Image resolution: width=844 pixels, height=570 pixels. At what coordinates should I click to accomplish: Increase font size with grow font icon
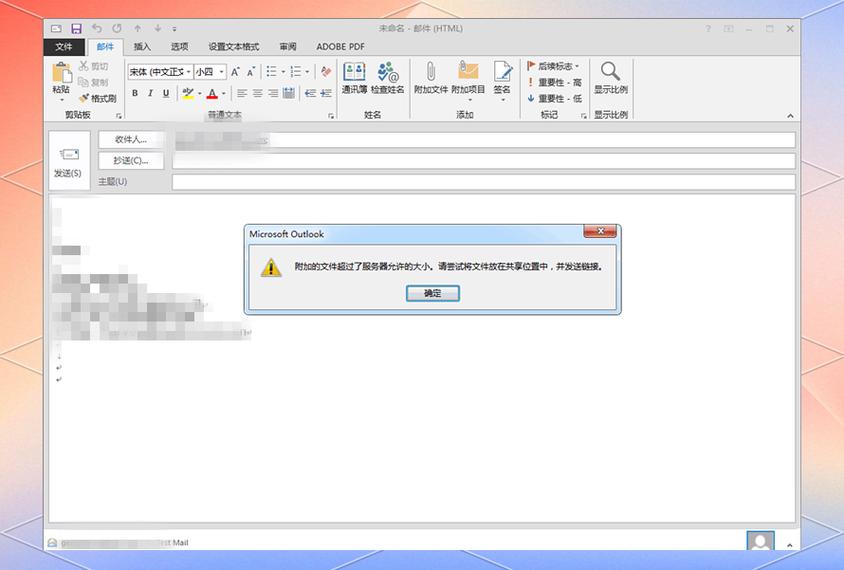pyautogui.click(x=235, y=72)
